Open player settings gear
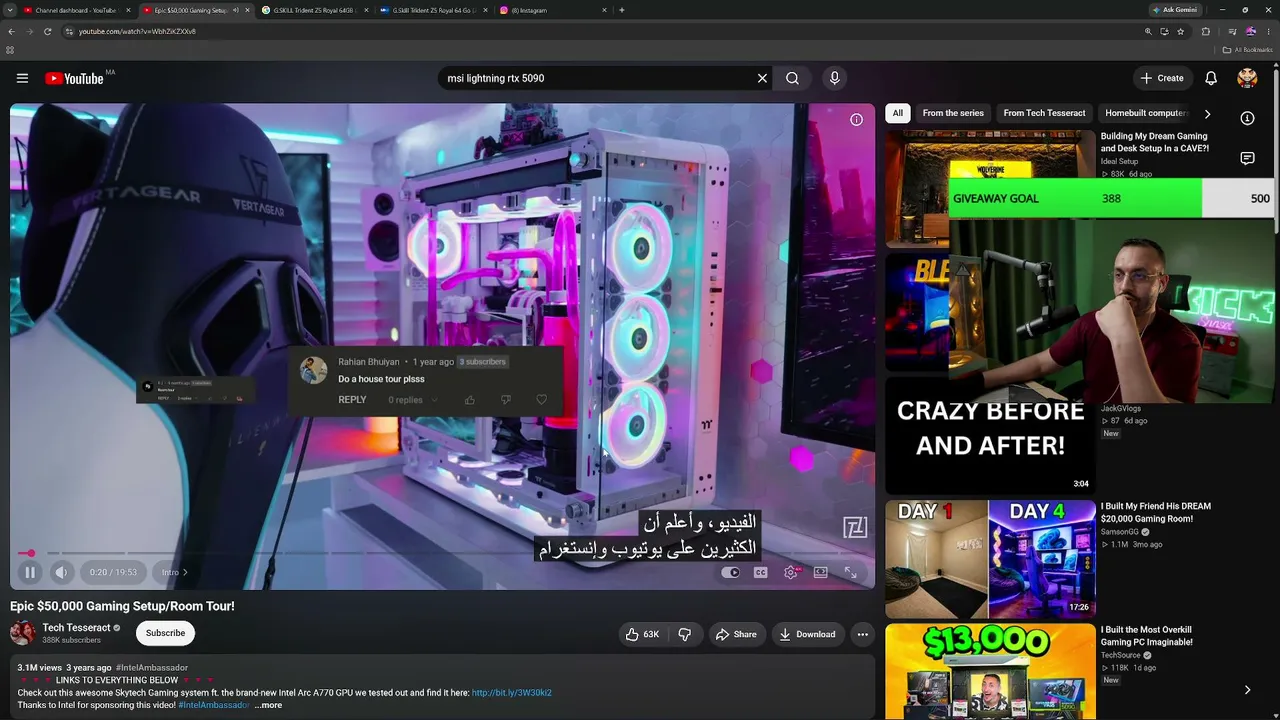 (791, 572)
